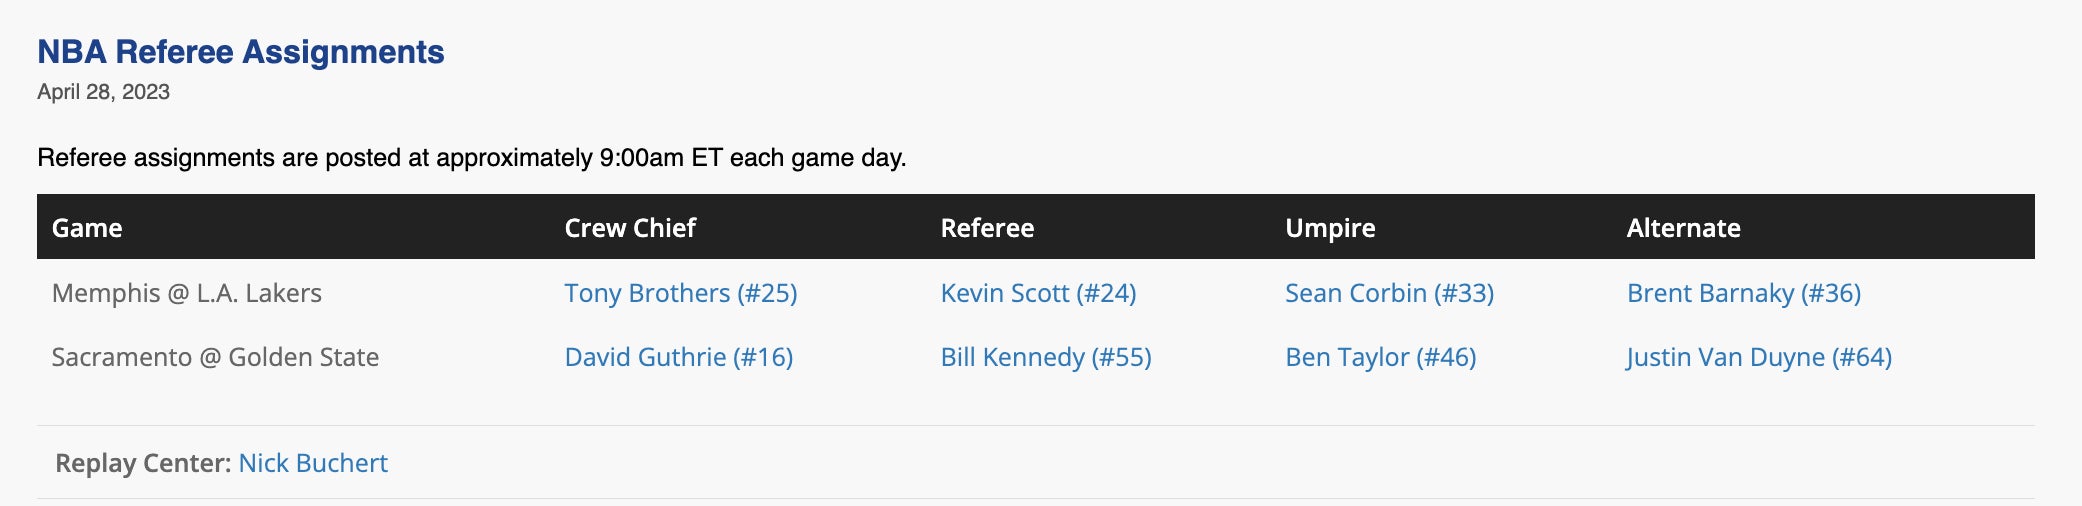Select the Memphis @ L.A. Lakers game cell
The height and width of the screenshot is (506, 2082).
tap(187, 293)
